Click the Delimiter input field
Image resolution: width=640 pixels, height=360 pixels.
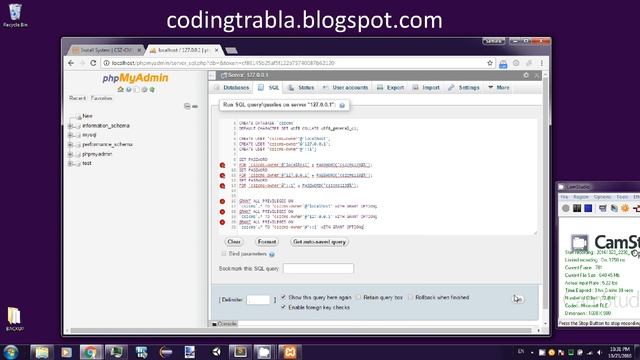258,300
